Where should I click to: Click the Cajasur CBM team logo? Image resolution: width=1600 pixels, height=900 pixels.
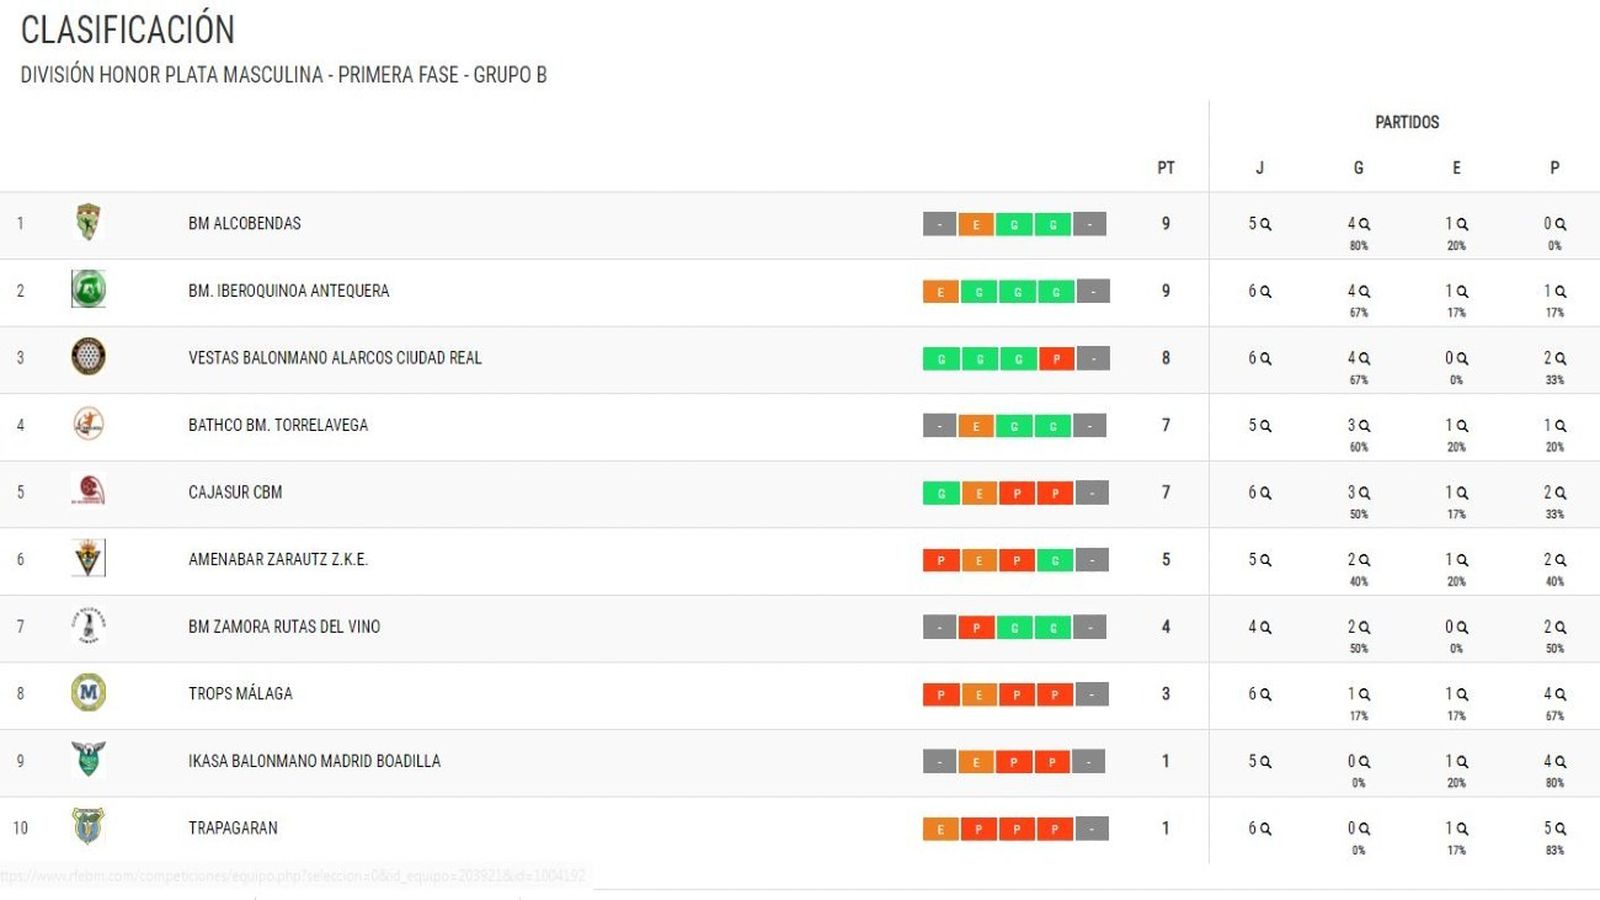point(88,490)
